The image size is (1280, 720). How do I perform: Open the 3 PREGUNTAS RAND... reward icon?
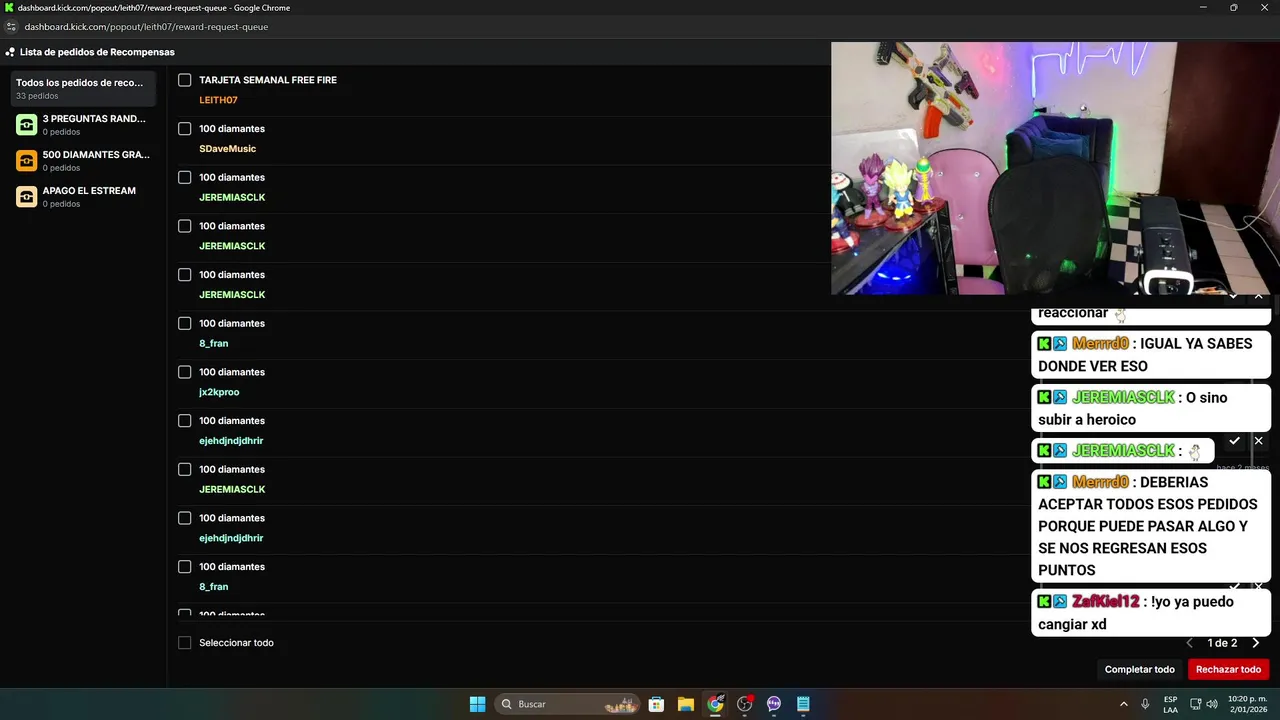27,125
